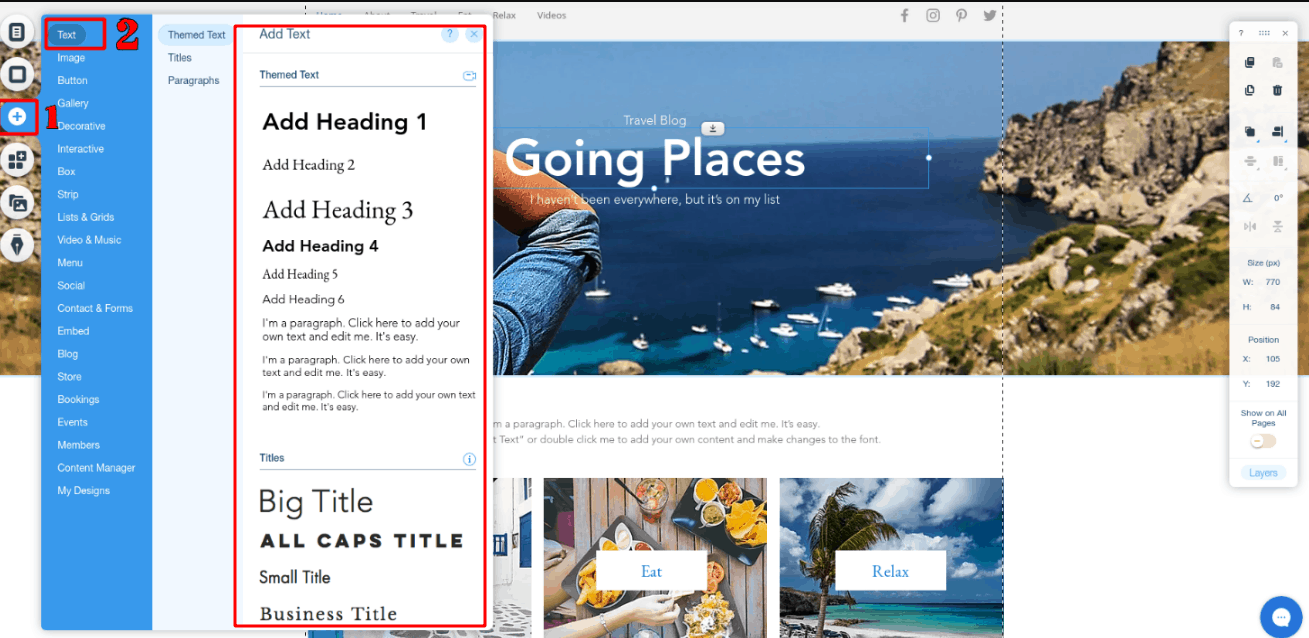Delete the element using the trash icon

click(1277, 91)
